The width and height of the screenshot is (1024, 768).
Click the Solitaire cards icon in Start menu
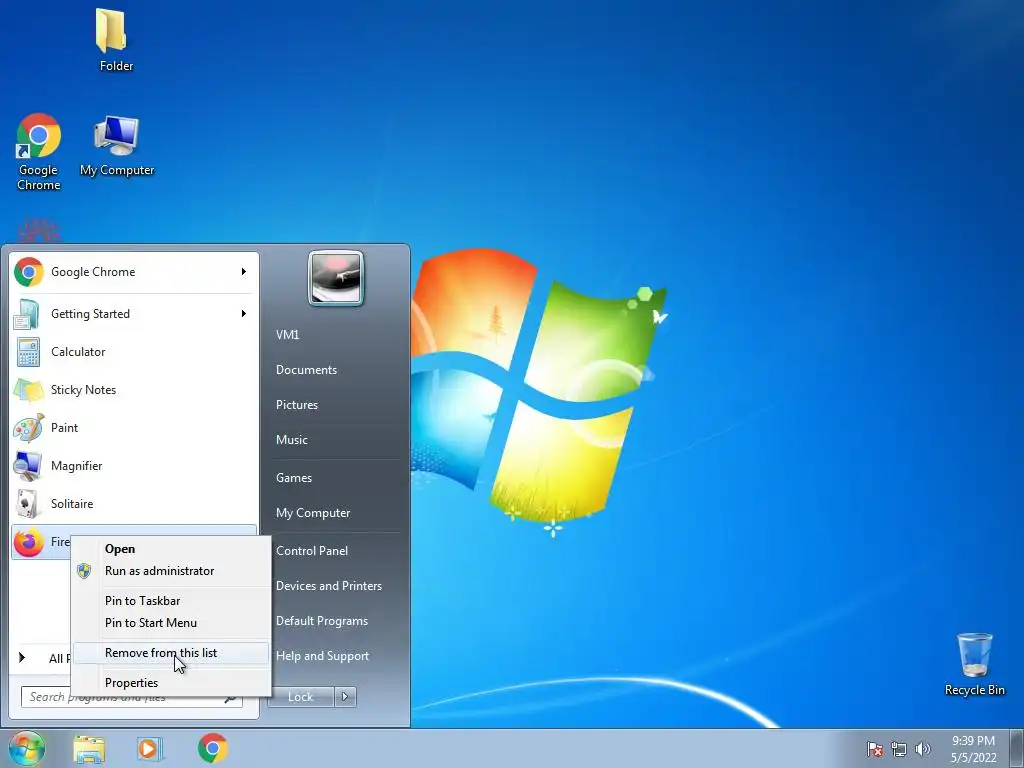(x=27, y=504)
